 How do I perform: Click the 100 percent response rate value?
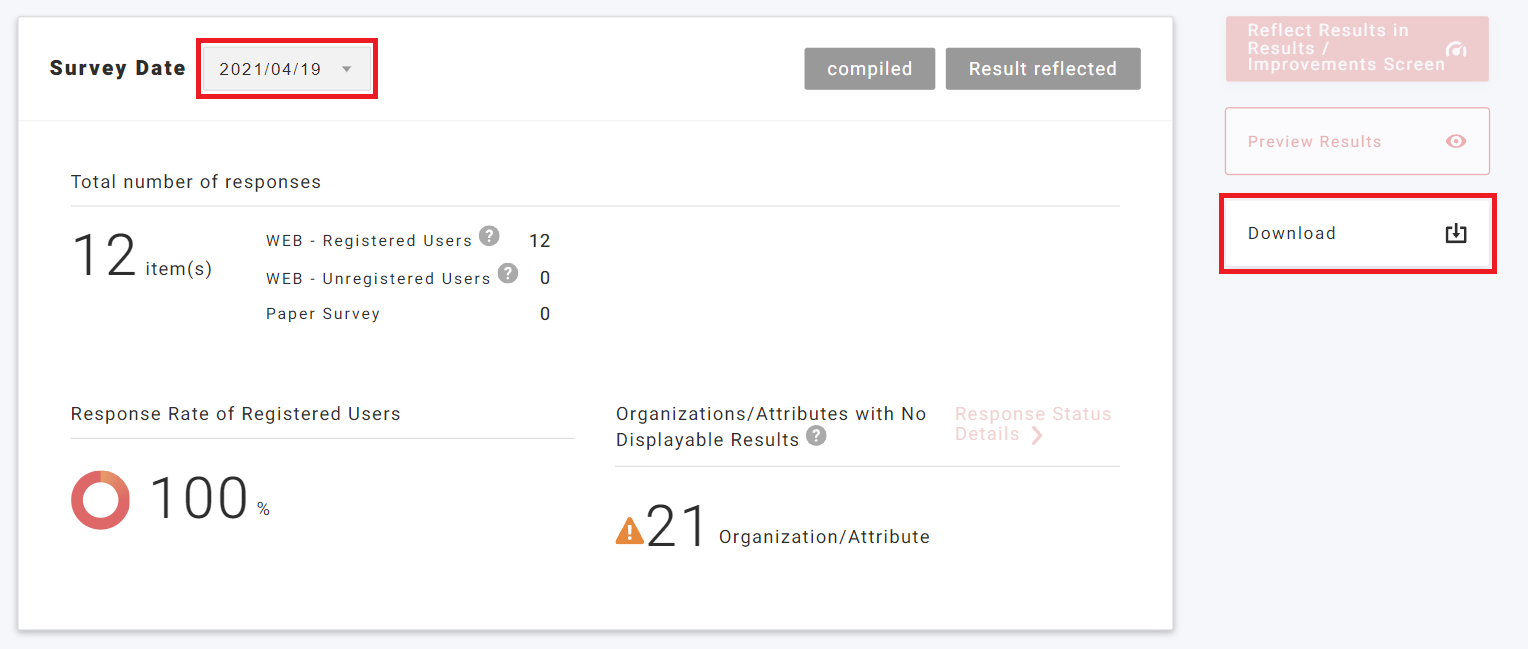199,498
